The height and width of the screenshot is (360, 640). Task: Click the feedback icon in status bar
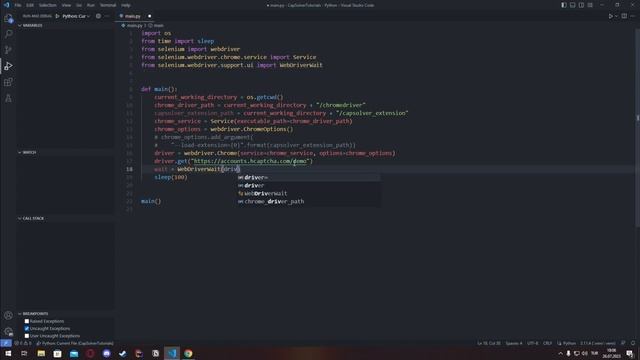623,343
